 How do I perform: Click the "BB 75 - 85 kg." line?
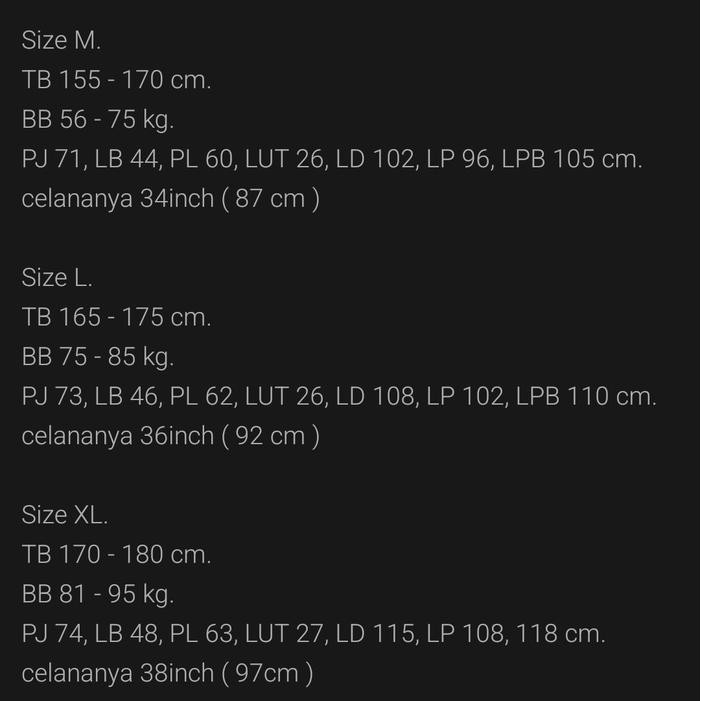[98, 357]
